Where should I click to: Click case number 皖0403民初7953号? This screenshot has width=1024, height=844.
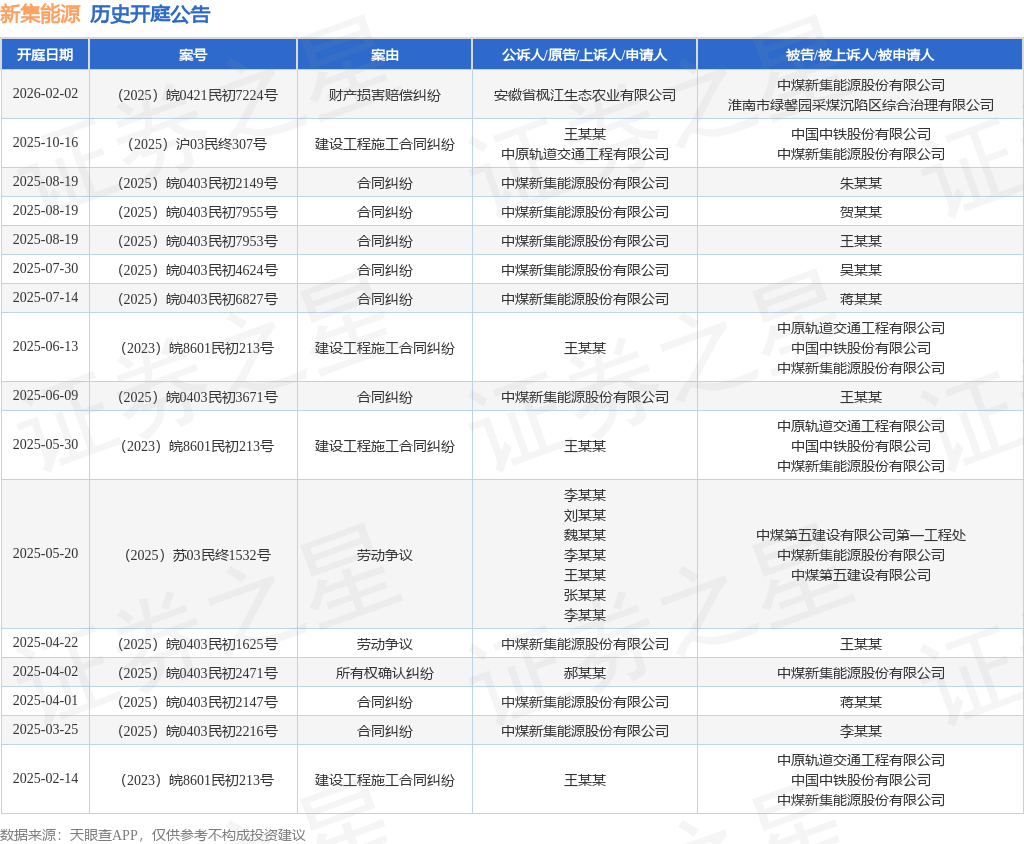point(197,241)
